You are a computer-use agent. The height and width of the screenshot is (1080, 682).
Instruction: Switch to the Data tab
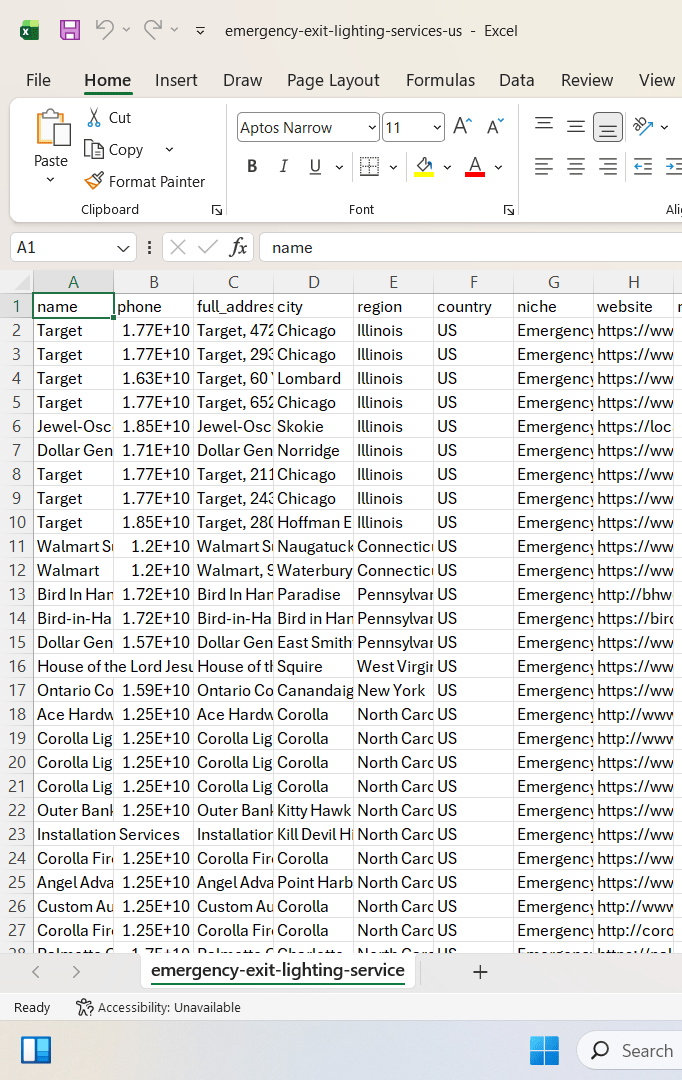pos(517,81)
